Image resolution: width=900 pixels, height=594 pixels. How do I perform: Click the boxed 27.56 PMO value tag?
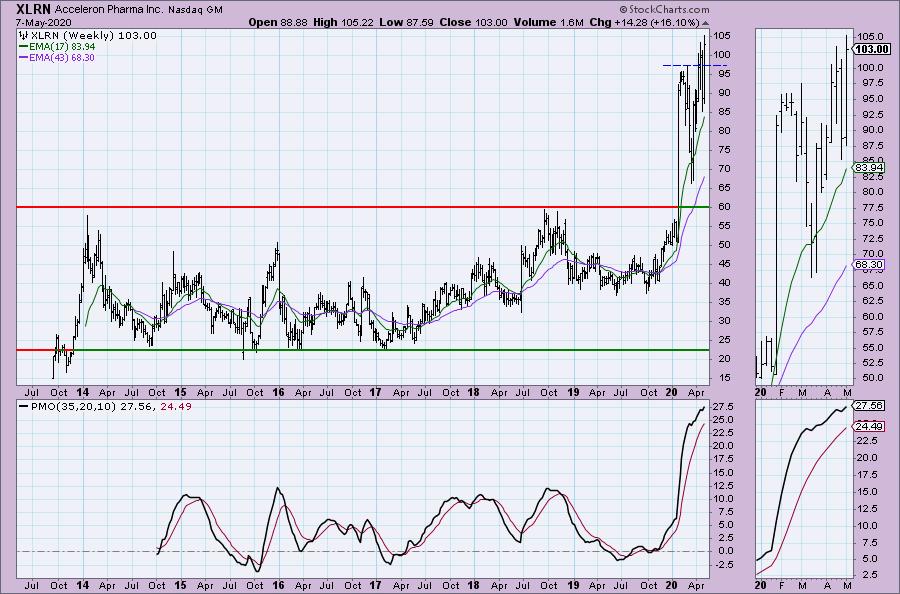pyautogui.click(x=868, y=405)
